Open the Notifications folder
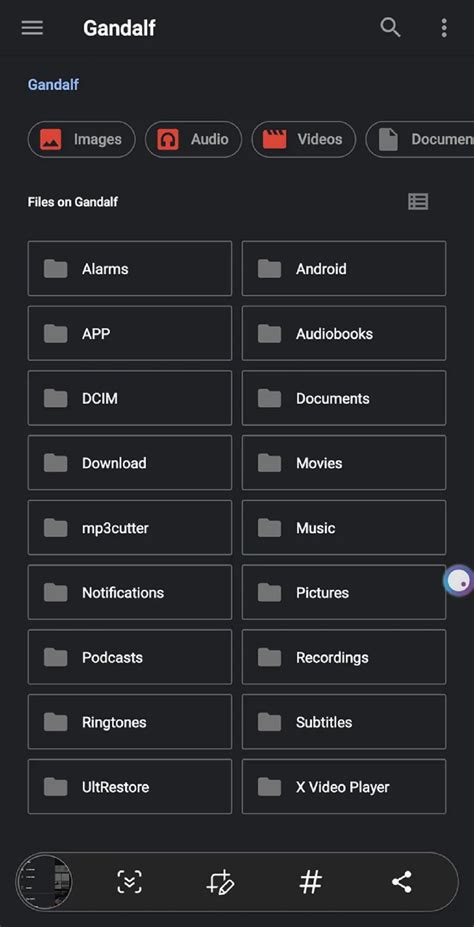Viewport: 474px width, 927px height. click(129, 592)
